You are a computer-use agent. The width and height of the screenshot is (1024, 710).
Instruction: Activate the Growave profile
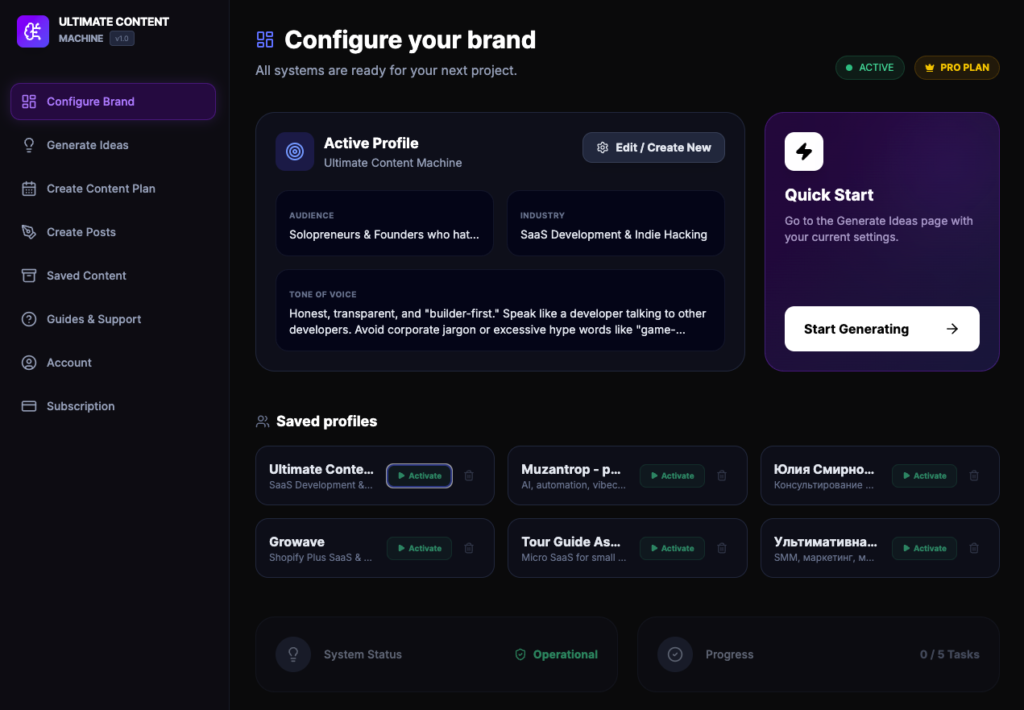tap(419, 548)
